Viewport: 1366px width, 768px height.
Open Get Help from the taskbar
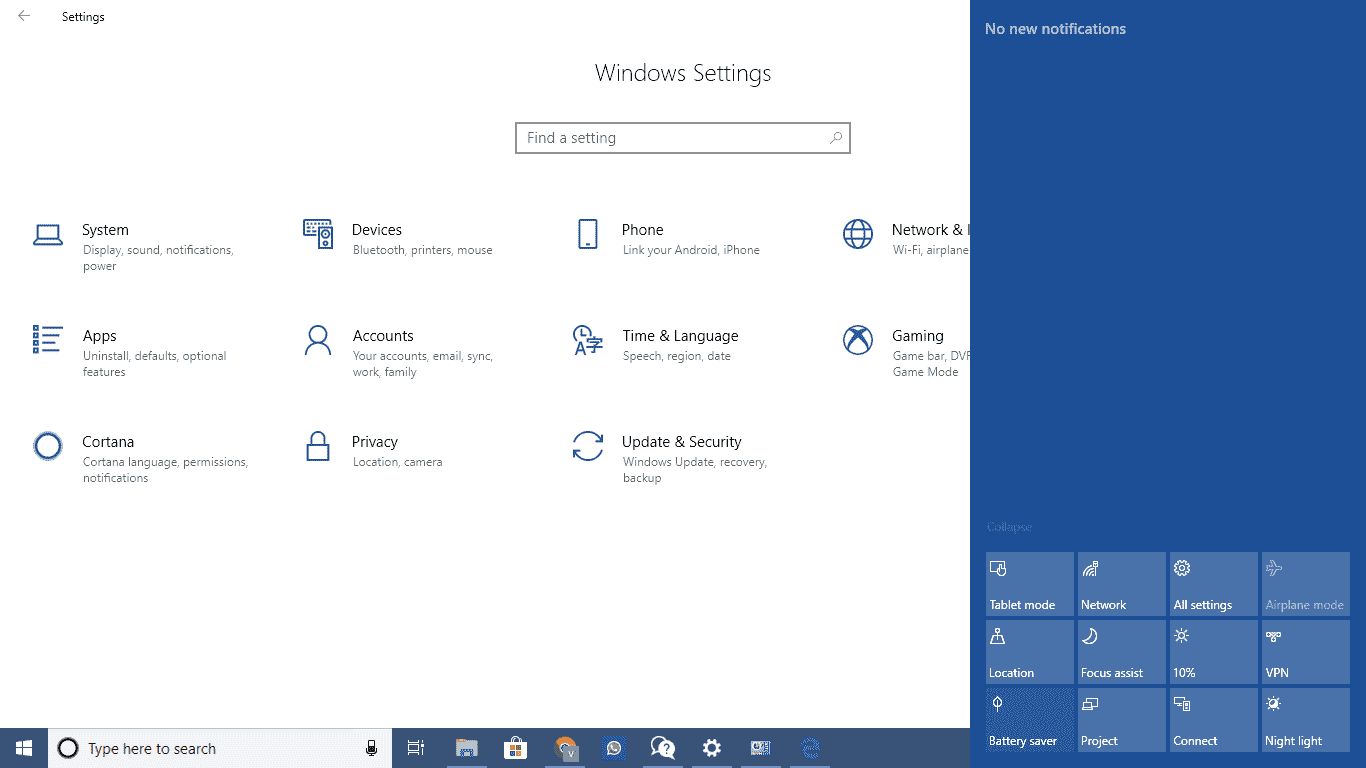[662, 748]
